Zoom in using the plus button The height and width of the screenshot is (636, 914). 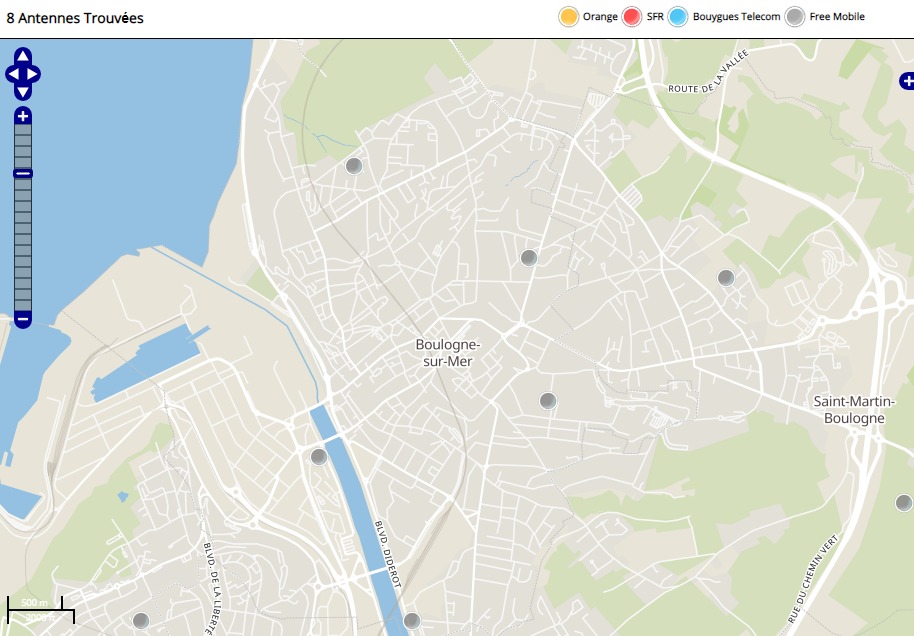23,116
